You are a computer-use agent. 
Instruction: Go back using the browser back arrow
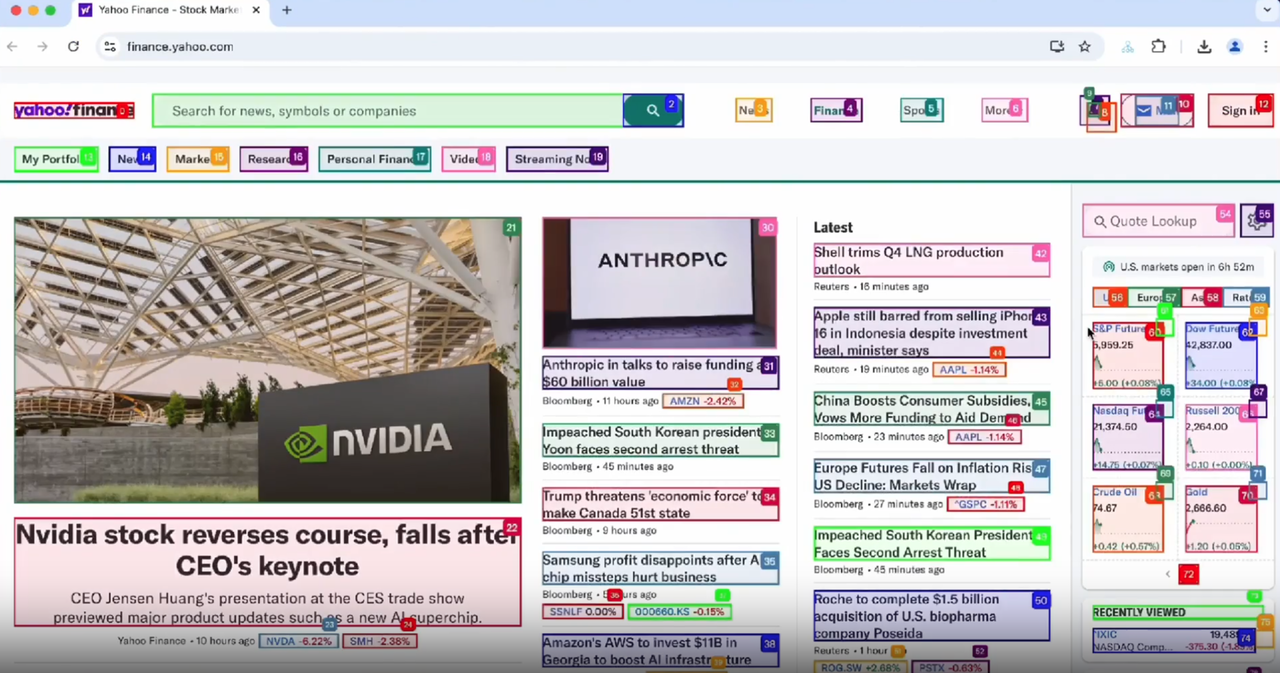click(13, 46)
